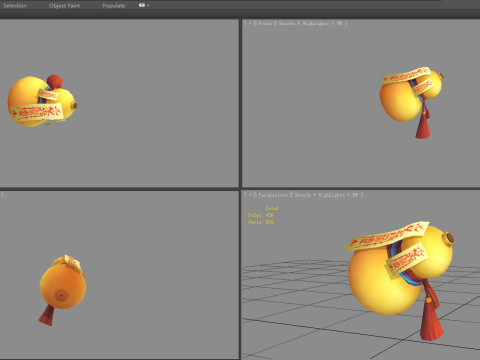Image resolution: width=480 pixels, height=360 pixels.
Task: Open the Populate ribbon tab
Action: click(114, 6)
